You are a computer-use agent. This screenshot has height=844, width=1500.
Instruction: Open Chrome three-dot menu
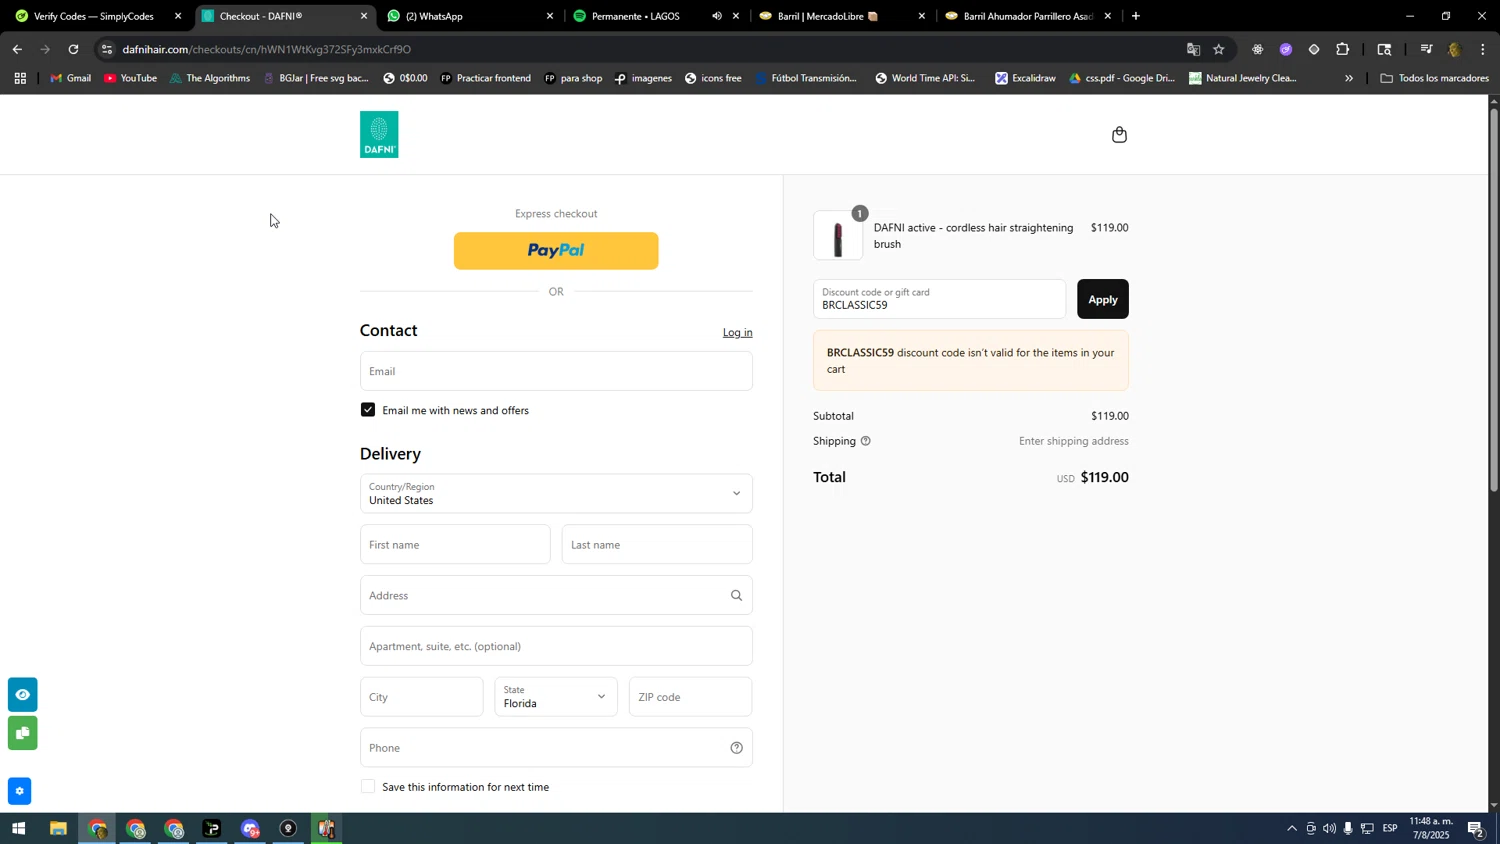[1483, 49]
